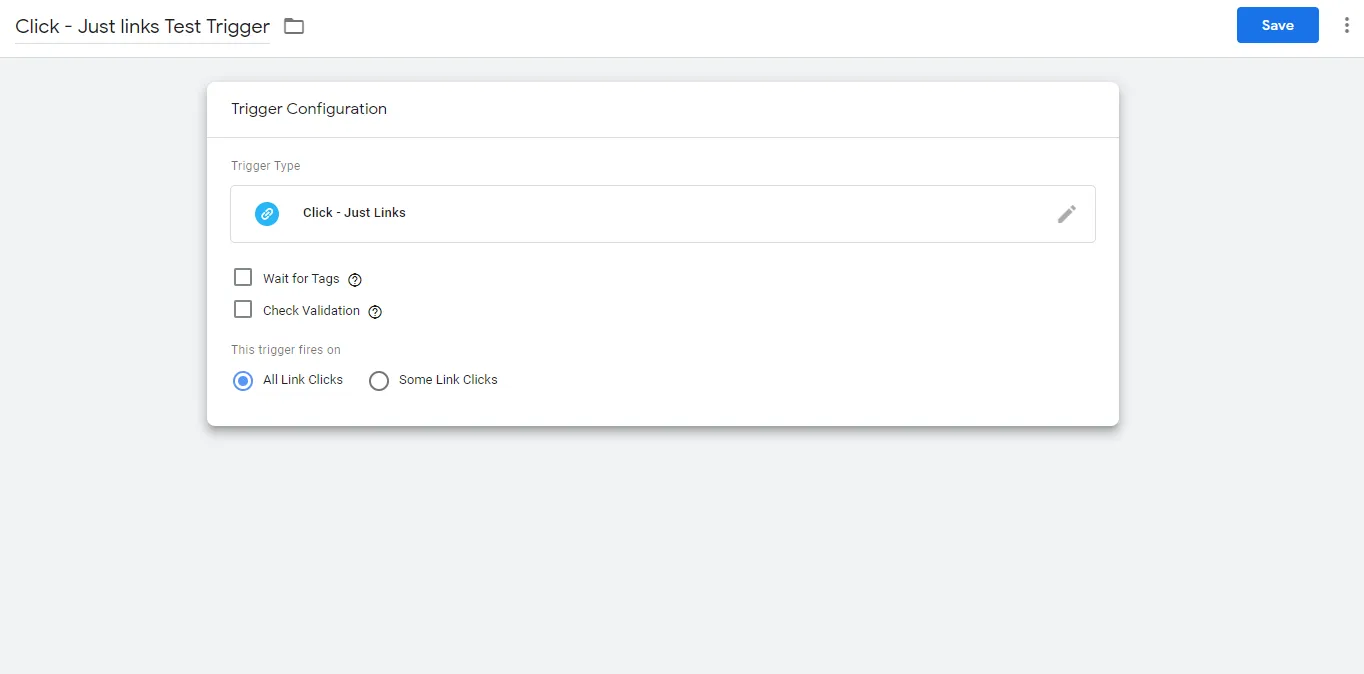1364x674 pixels.
Task: Click the Trigger Configuration heading
Action: pyautogui.click(x=309, y=109)
